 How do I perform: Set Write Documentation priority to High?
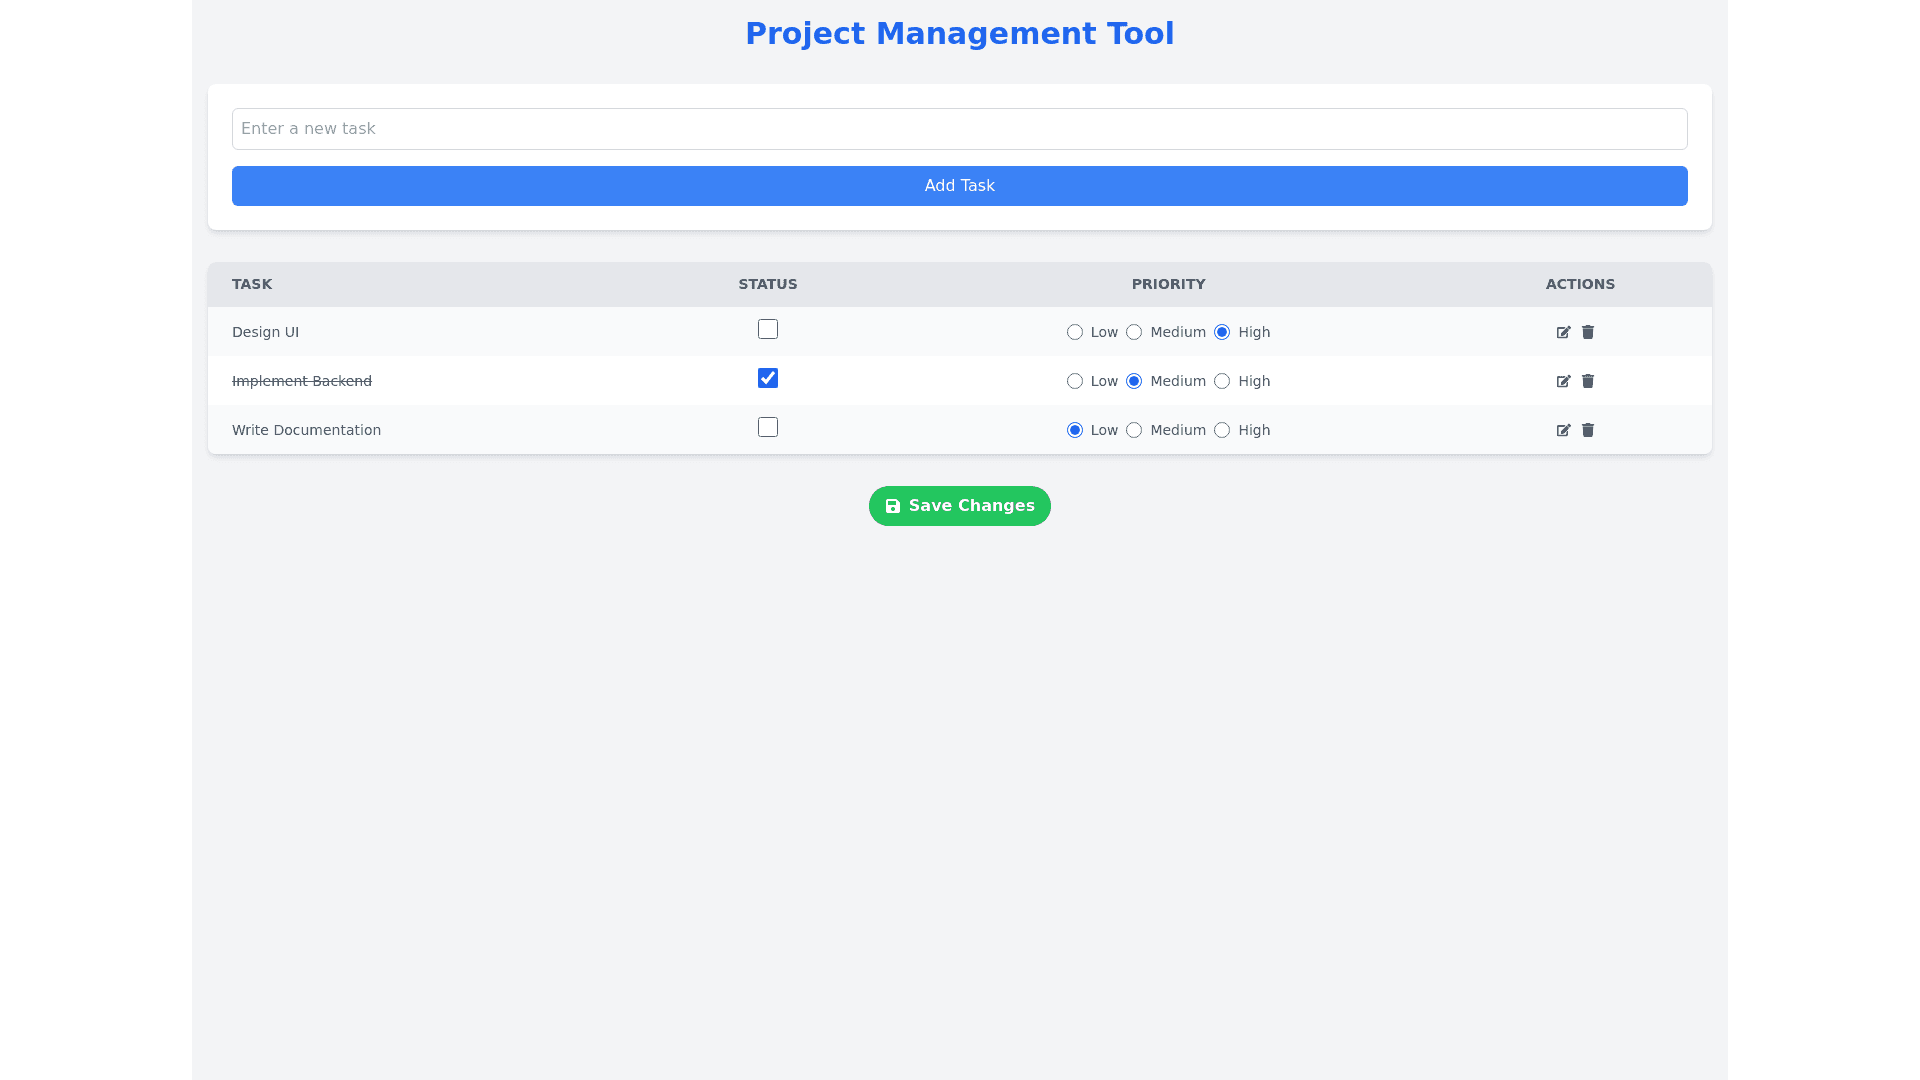click(x=1222, y=430)
